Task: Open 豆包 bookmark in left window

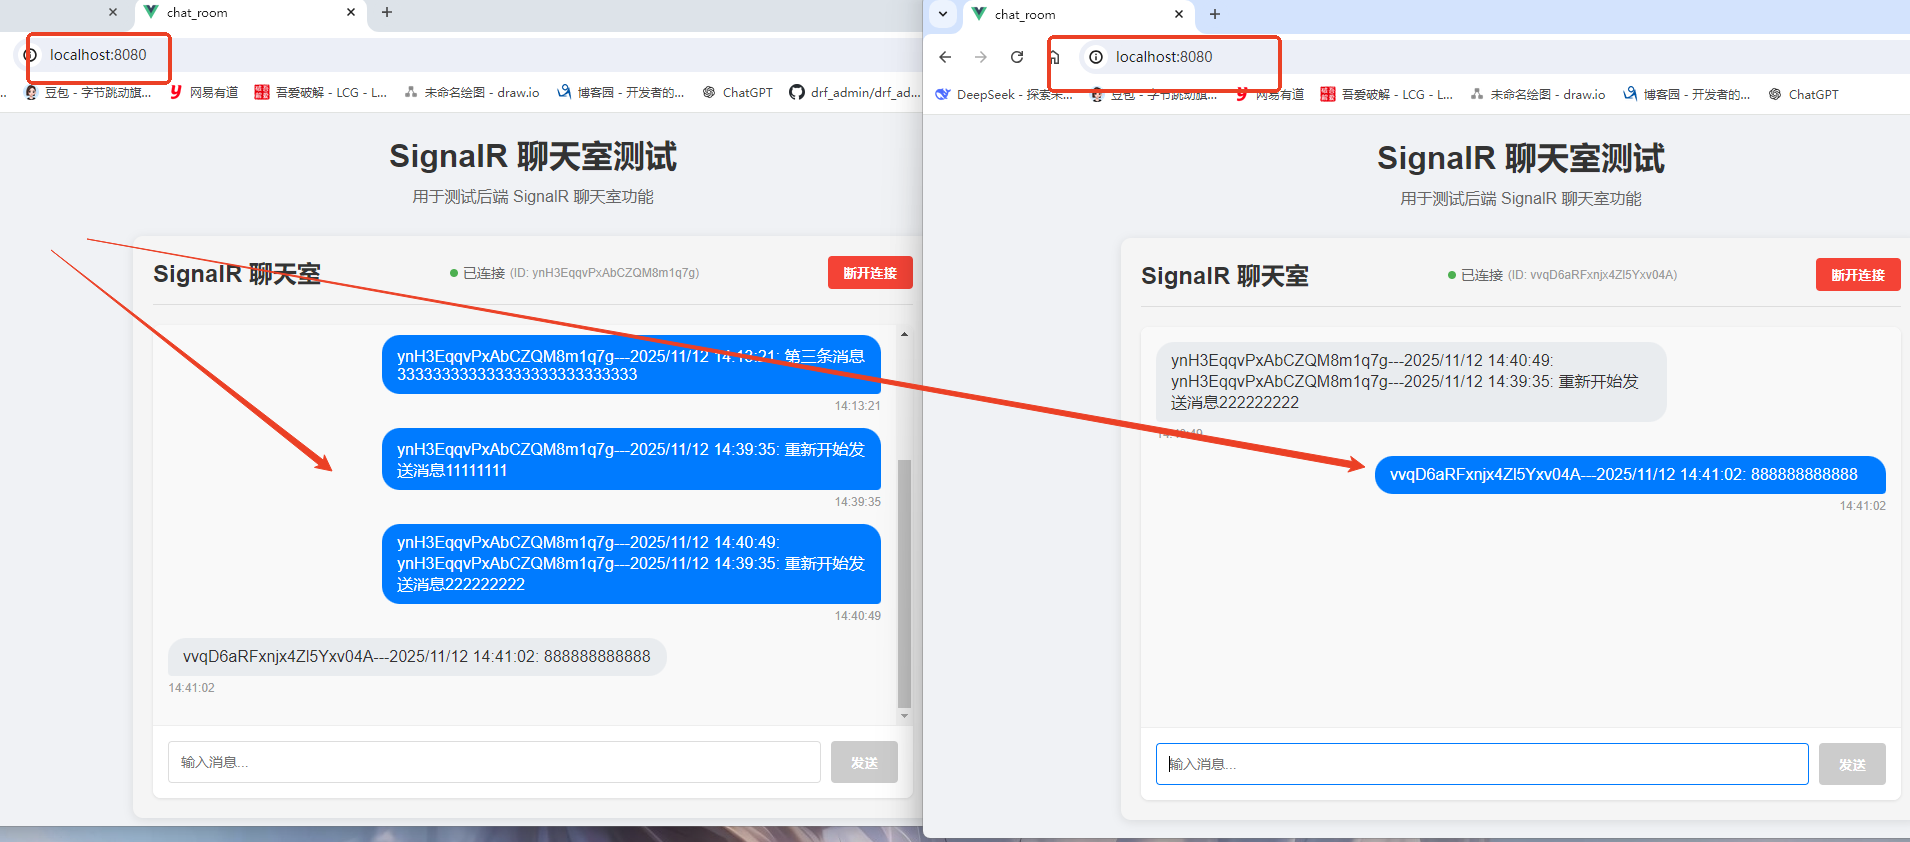Action: (88, 92)
